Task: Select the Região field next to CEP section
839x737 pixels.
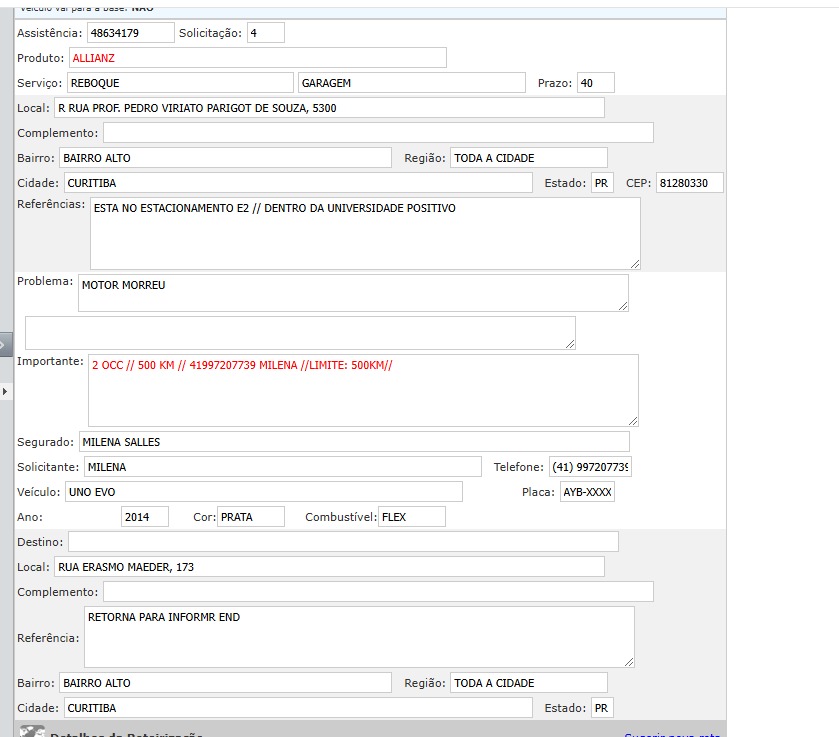Action: 529,158
